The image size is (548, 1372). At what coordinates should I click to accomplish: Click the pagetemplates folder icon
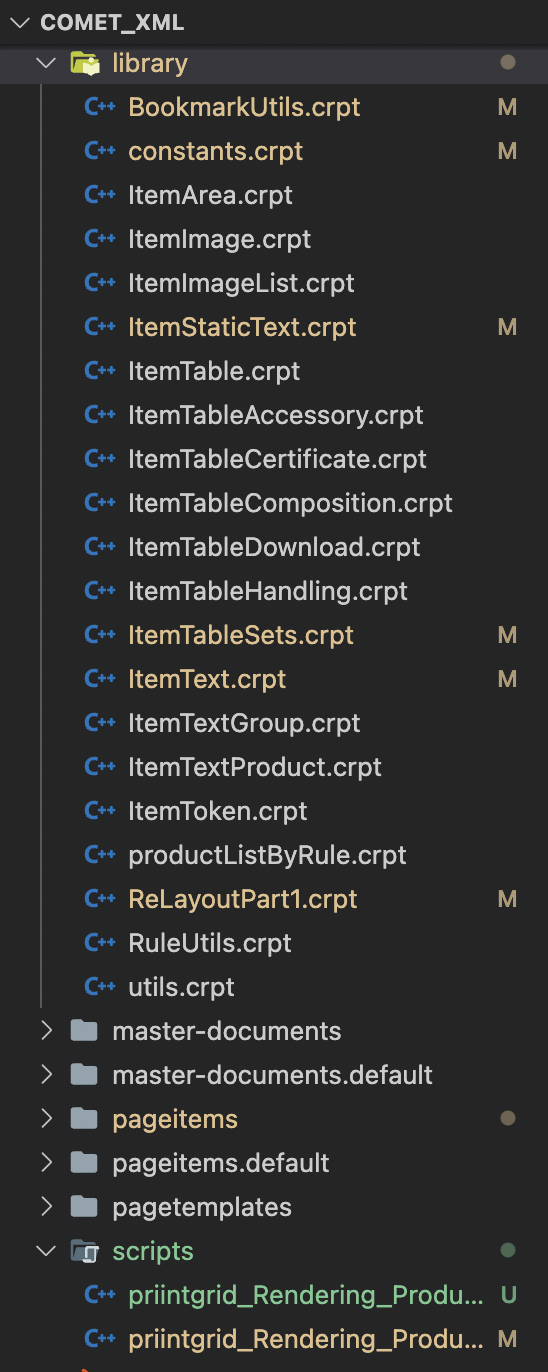(85, 1207)
